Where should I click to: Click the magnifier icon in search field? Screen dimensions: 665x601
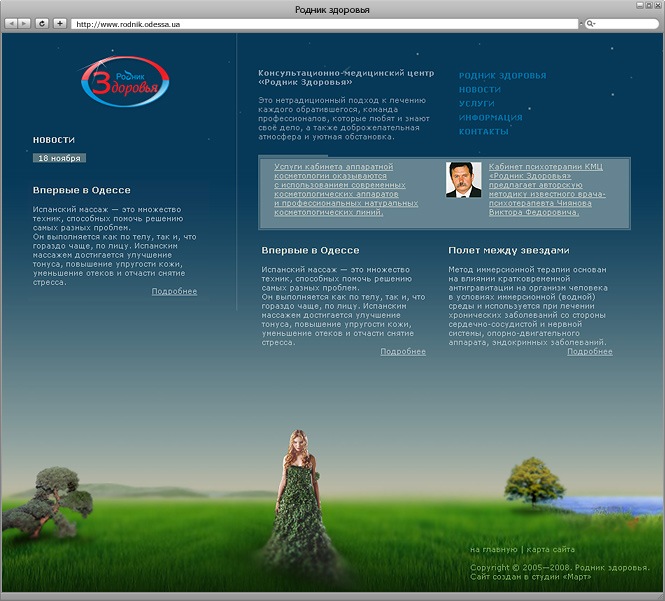[590, 24]
